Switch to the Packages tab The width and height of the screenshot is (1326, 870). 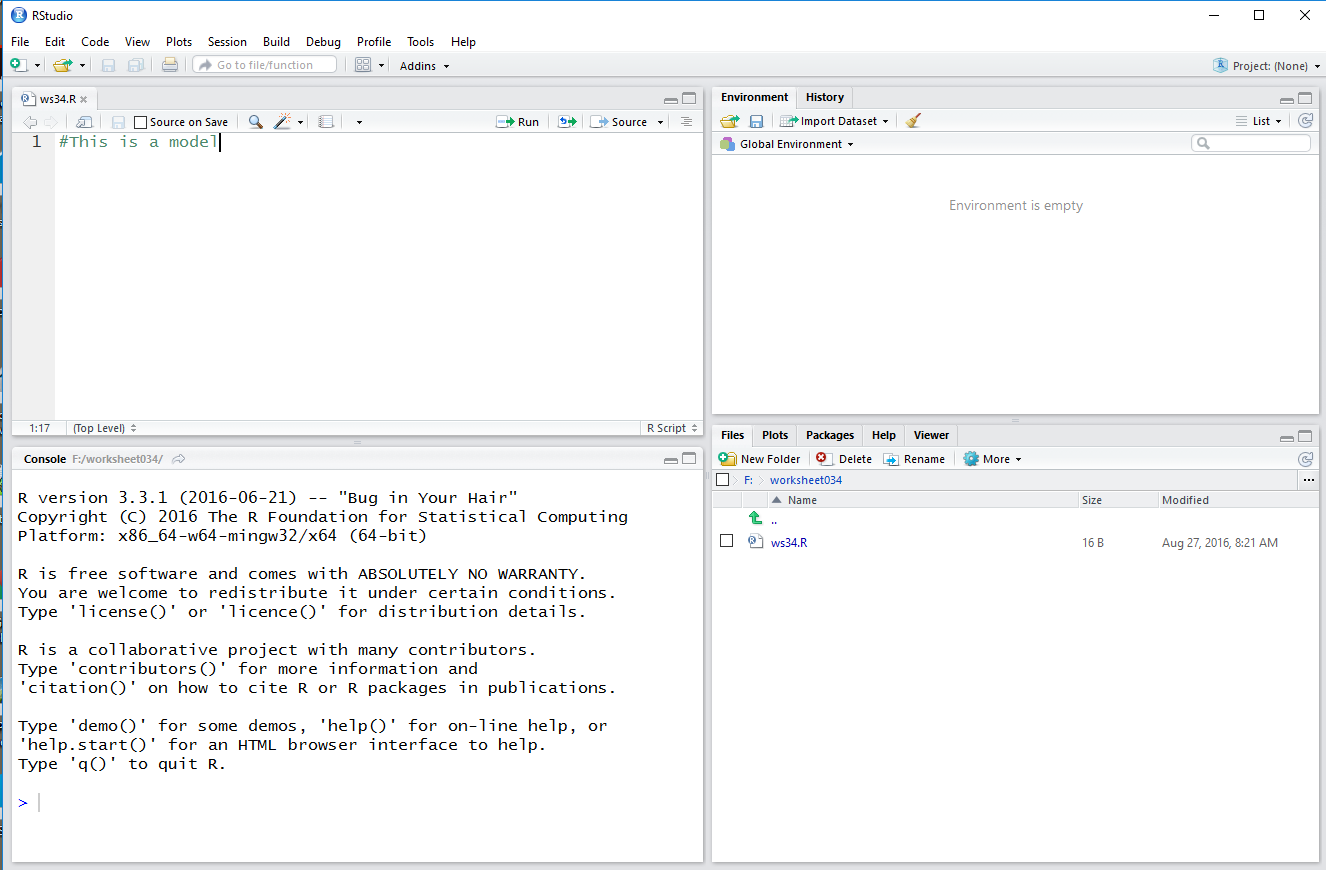(x=830, y=435)
